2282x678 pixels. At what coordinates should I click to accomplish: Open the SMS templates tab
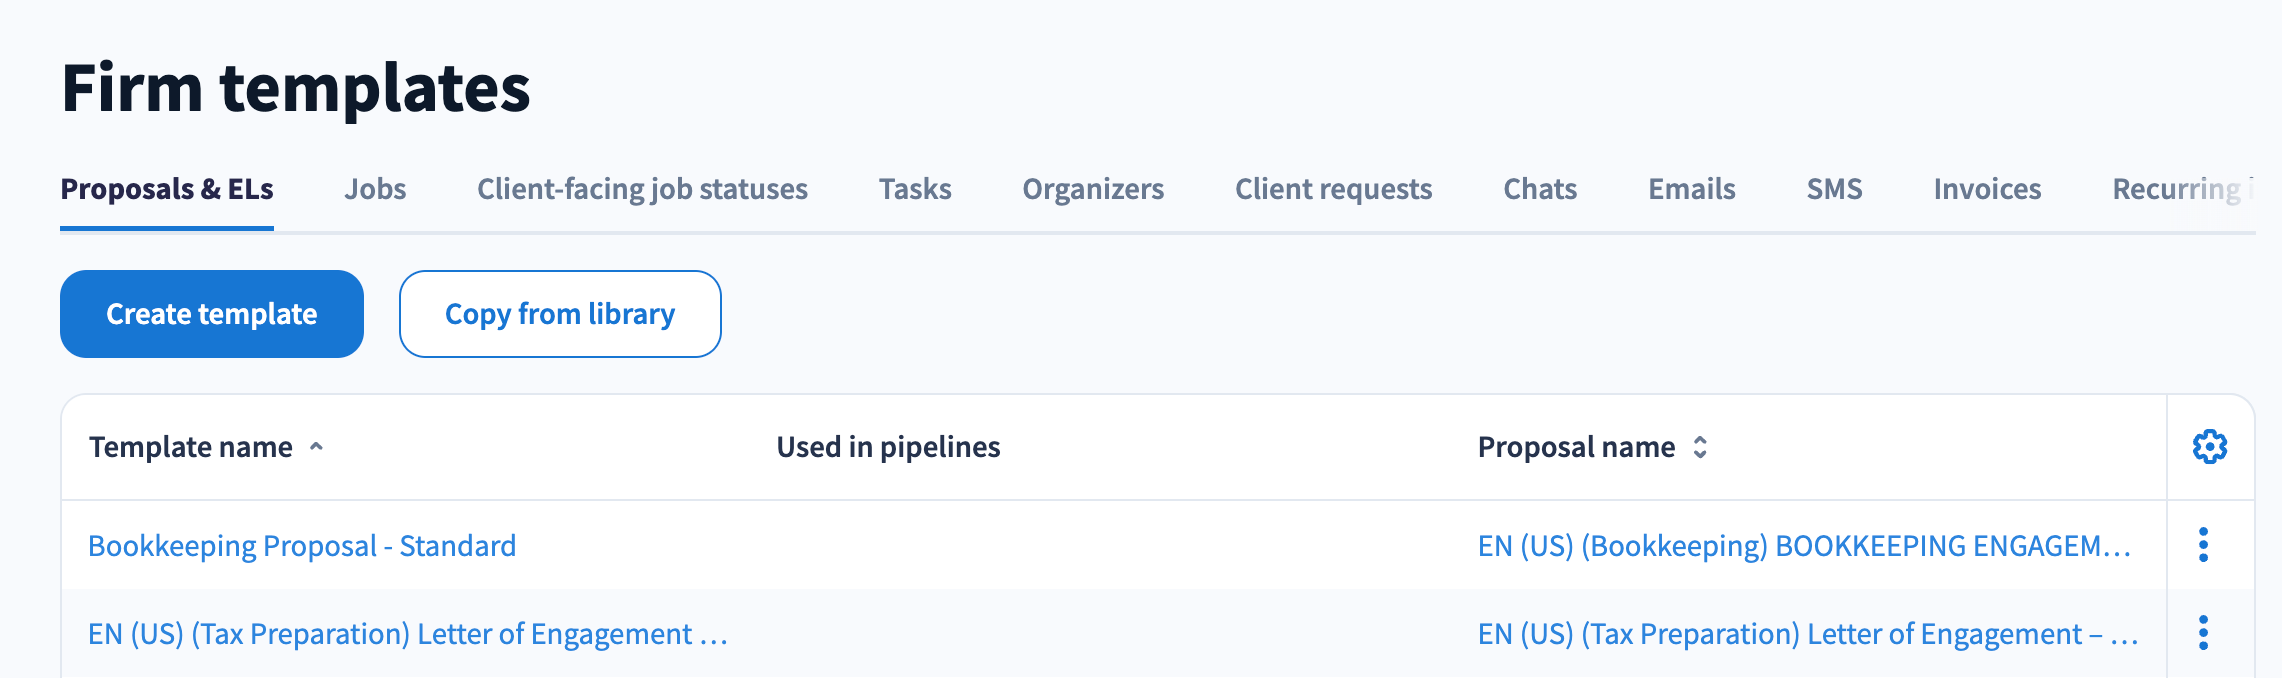tap(1834, 189)
